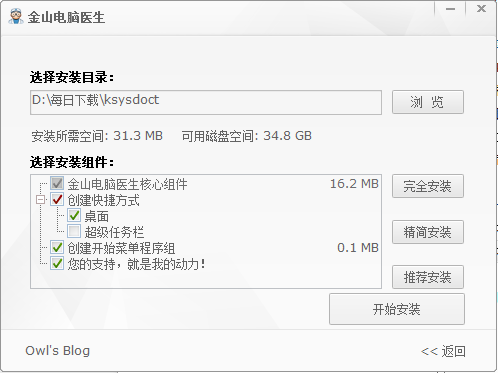Click the doctor mascot app icon
This screenshot has height=373, width=498.
tap(16, 17)
